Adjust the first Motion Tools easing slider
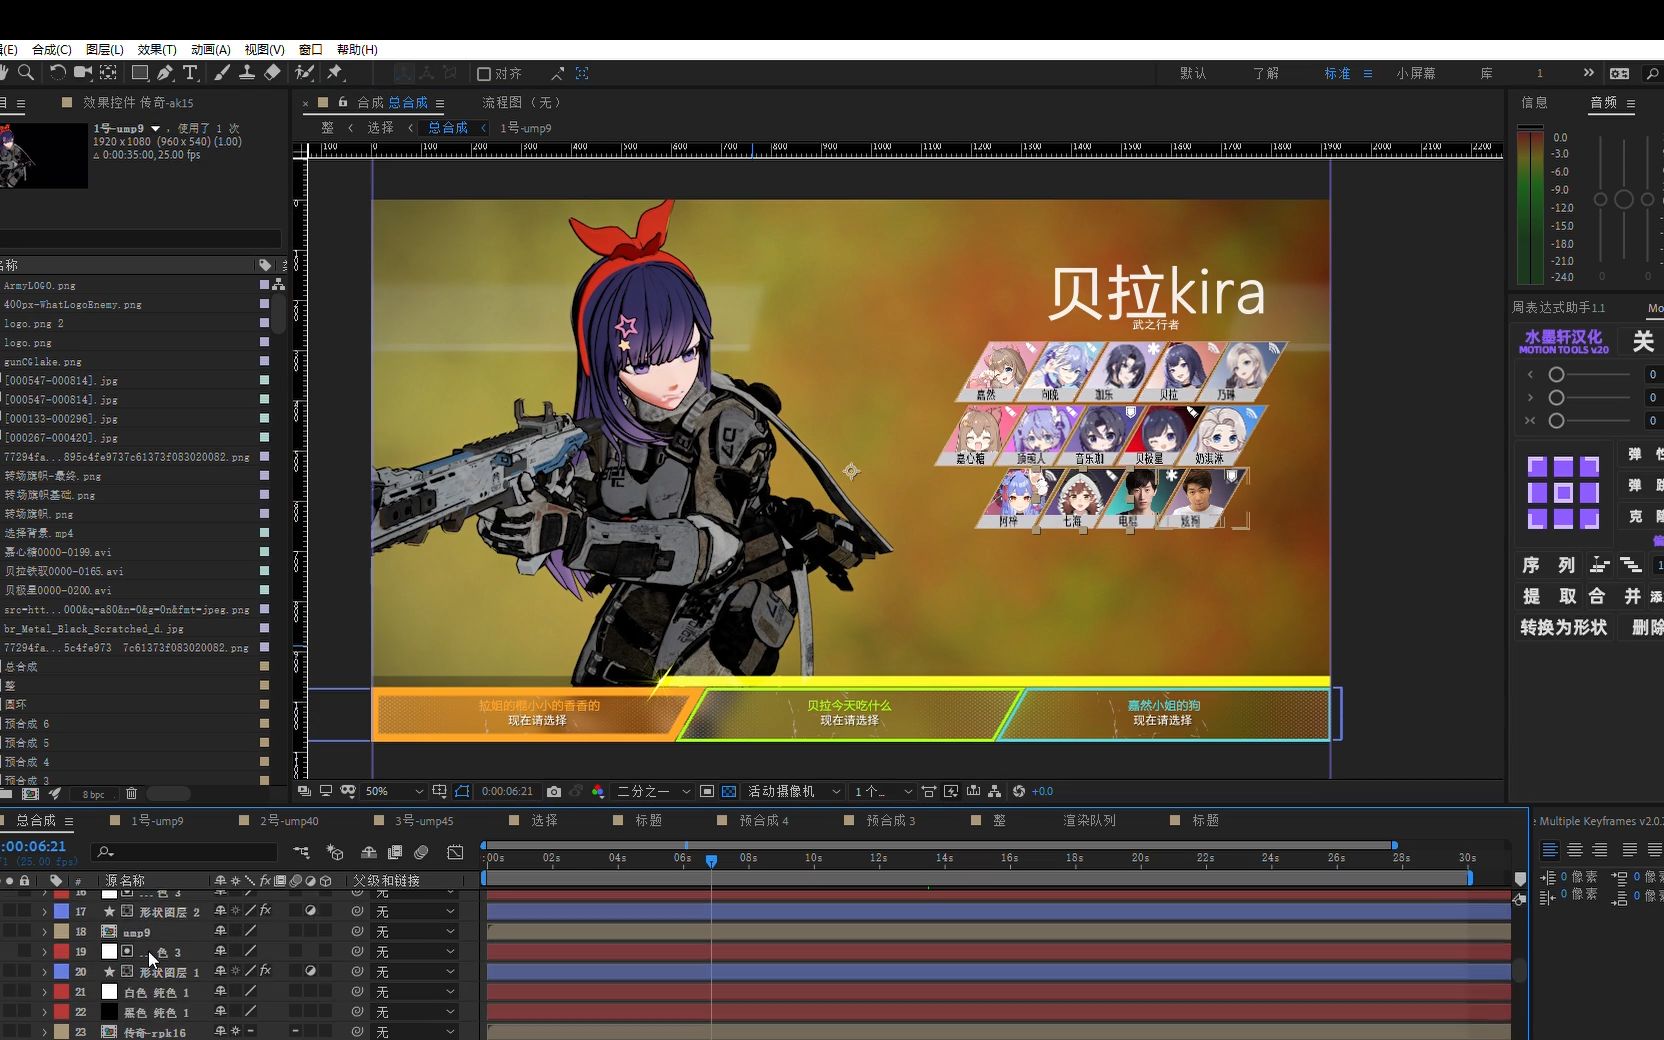Screen dimensions: 1664x1040 [1556, 374]
